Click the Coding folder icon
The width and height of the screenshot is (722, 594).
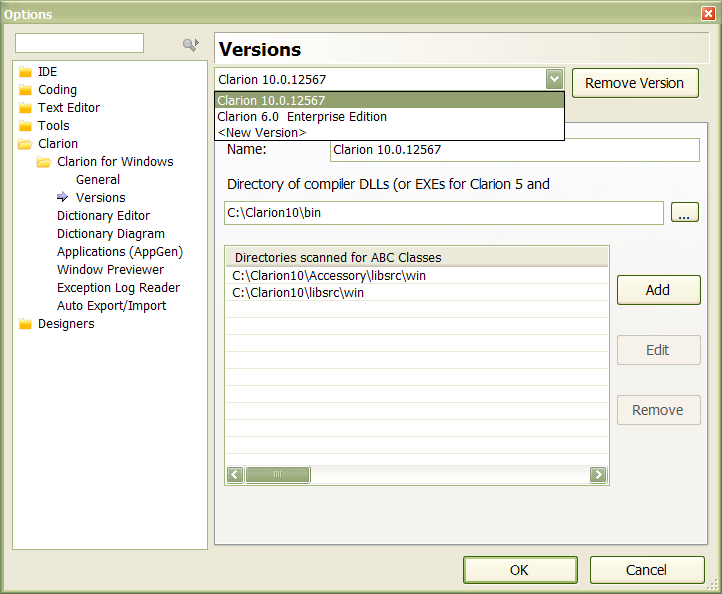26,90
